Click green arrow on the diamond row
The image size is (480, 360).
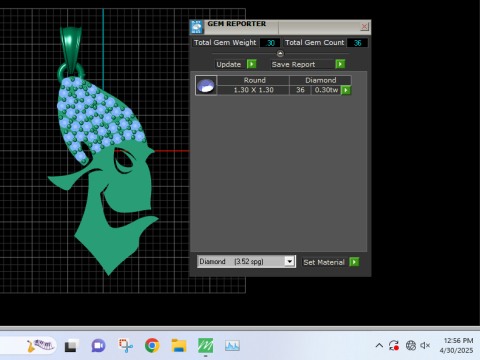click(346, 90)
